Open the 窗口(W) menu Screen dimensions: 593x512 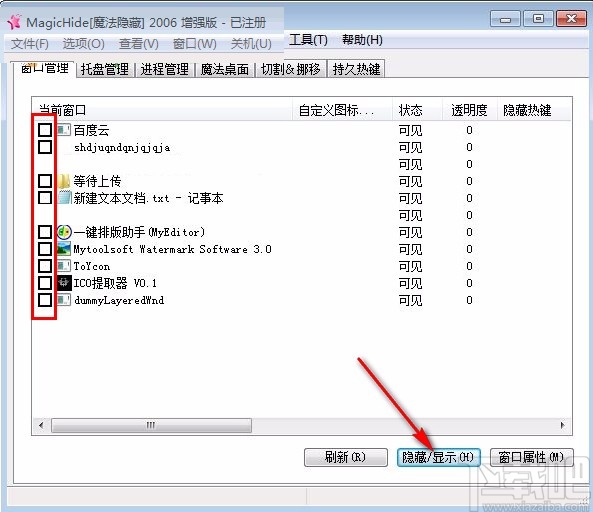[x=194, y=44]
